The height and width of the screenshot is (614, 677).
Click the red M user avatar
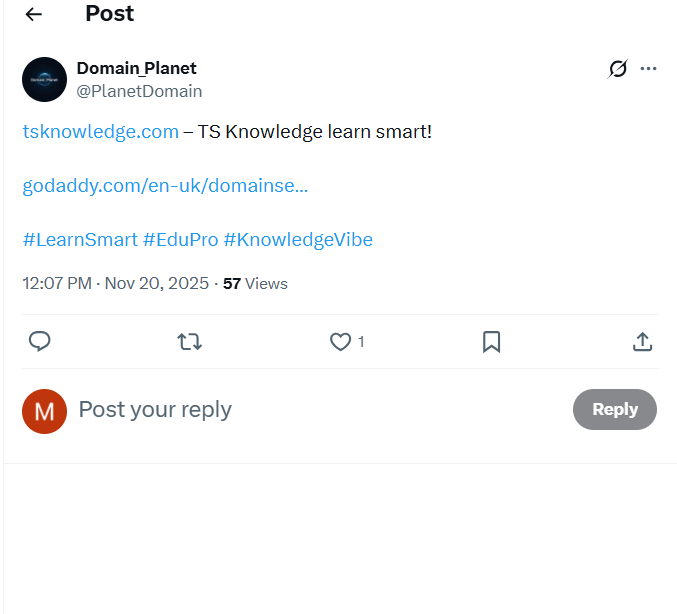click(45, 410)
